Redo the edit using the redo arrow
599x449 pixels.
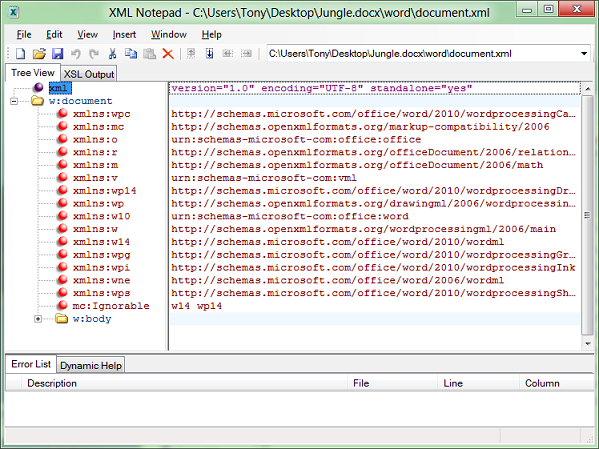coord(94,54)
